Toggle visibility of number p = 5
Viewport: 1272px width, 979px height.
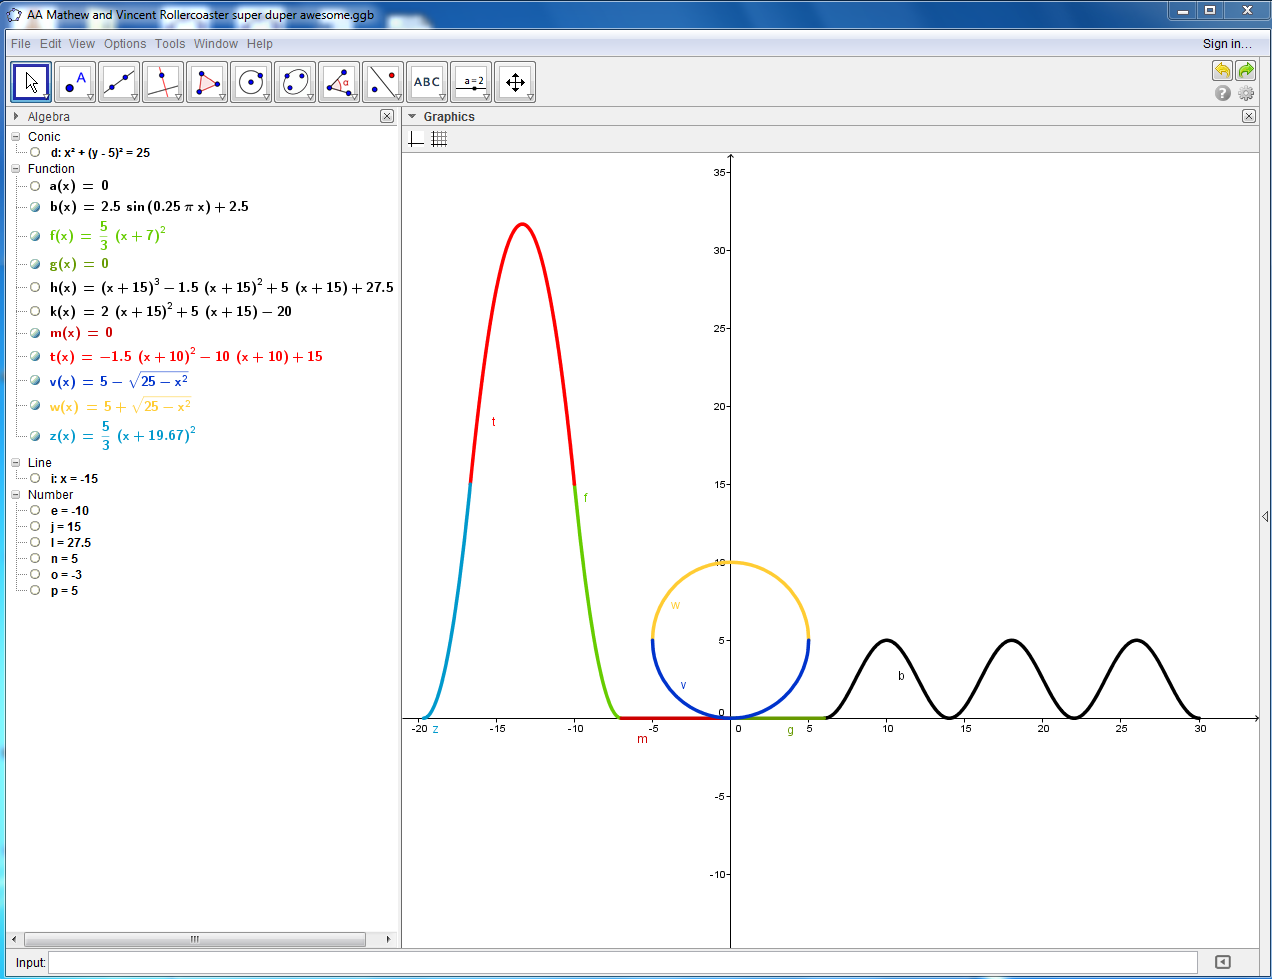35,591
